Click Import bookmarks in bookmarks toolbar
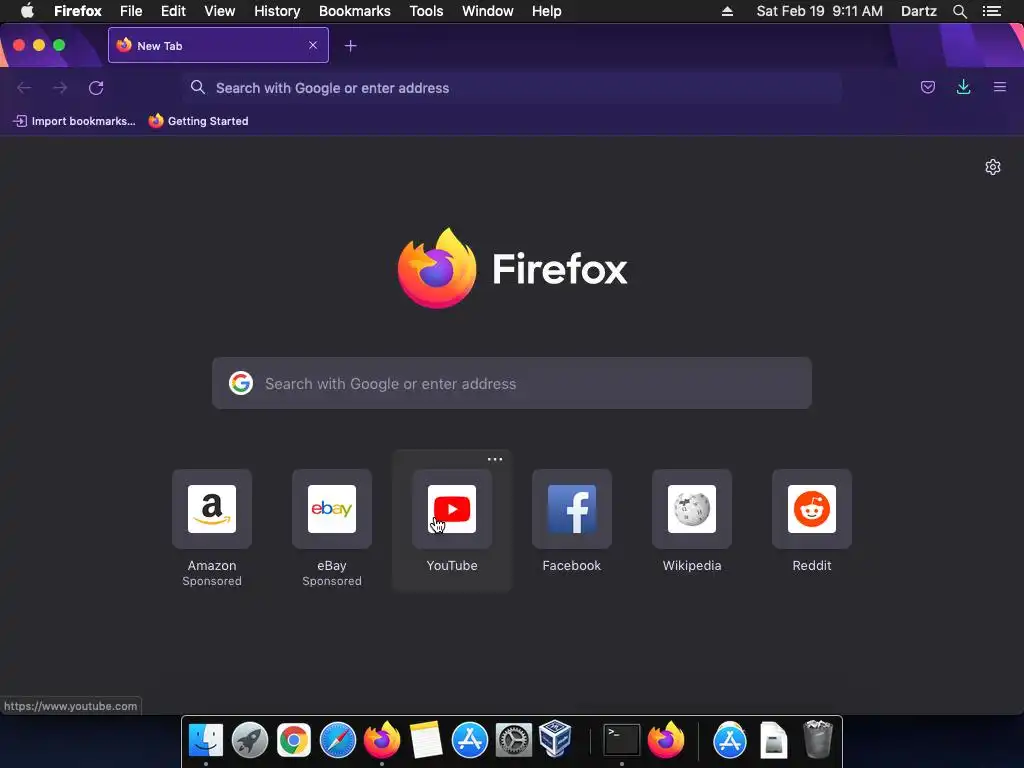Screen dimensions: 1024x768 (74, 121)
